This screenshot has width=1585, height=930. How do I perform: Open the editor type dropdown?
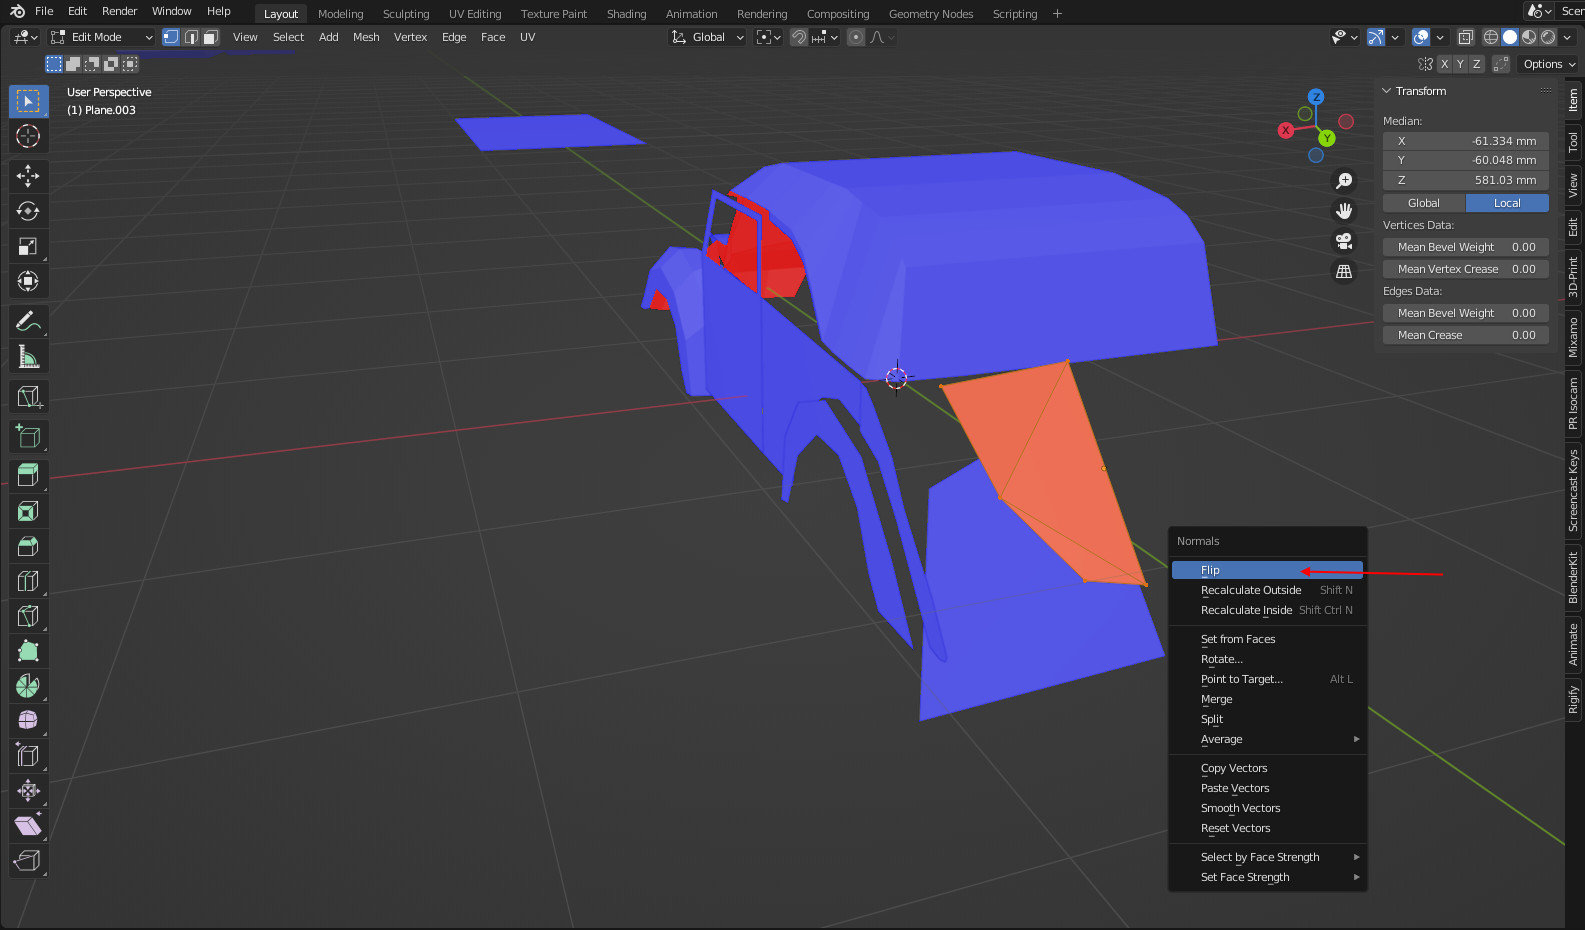coord(25,37)
